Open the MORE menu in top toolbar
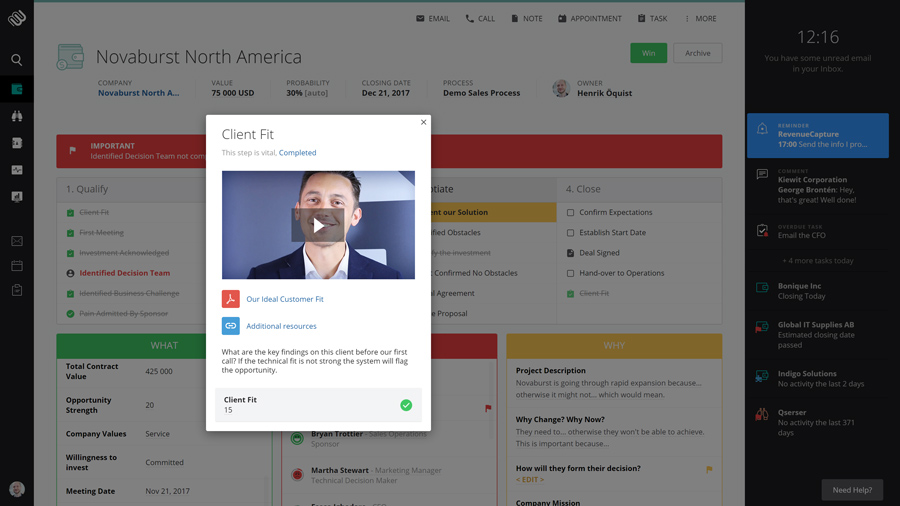Image resolution: width=900 pixels, height=506 pixels. pyautogui.click(x=700, y=18)
